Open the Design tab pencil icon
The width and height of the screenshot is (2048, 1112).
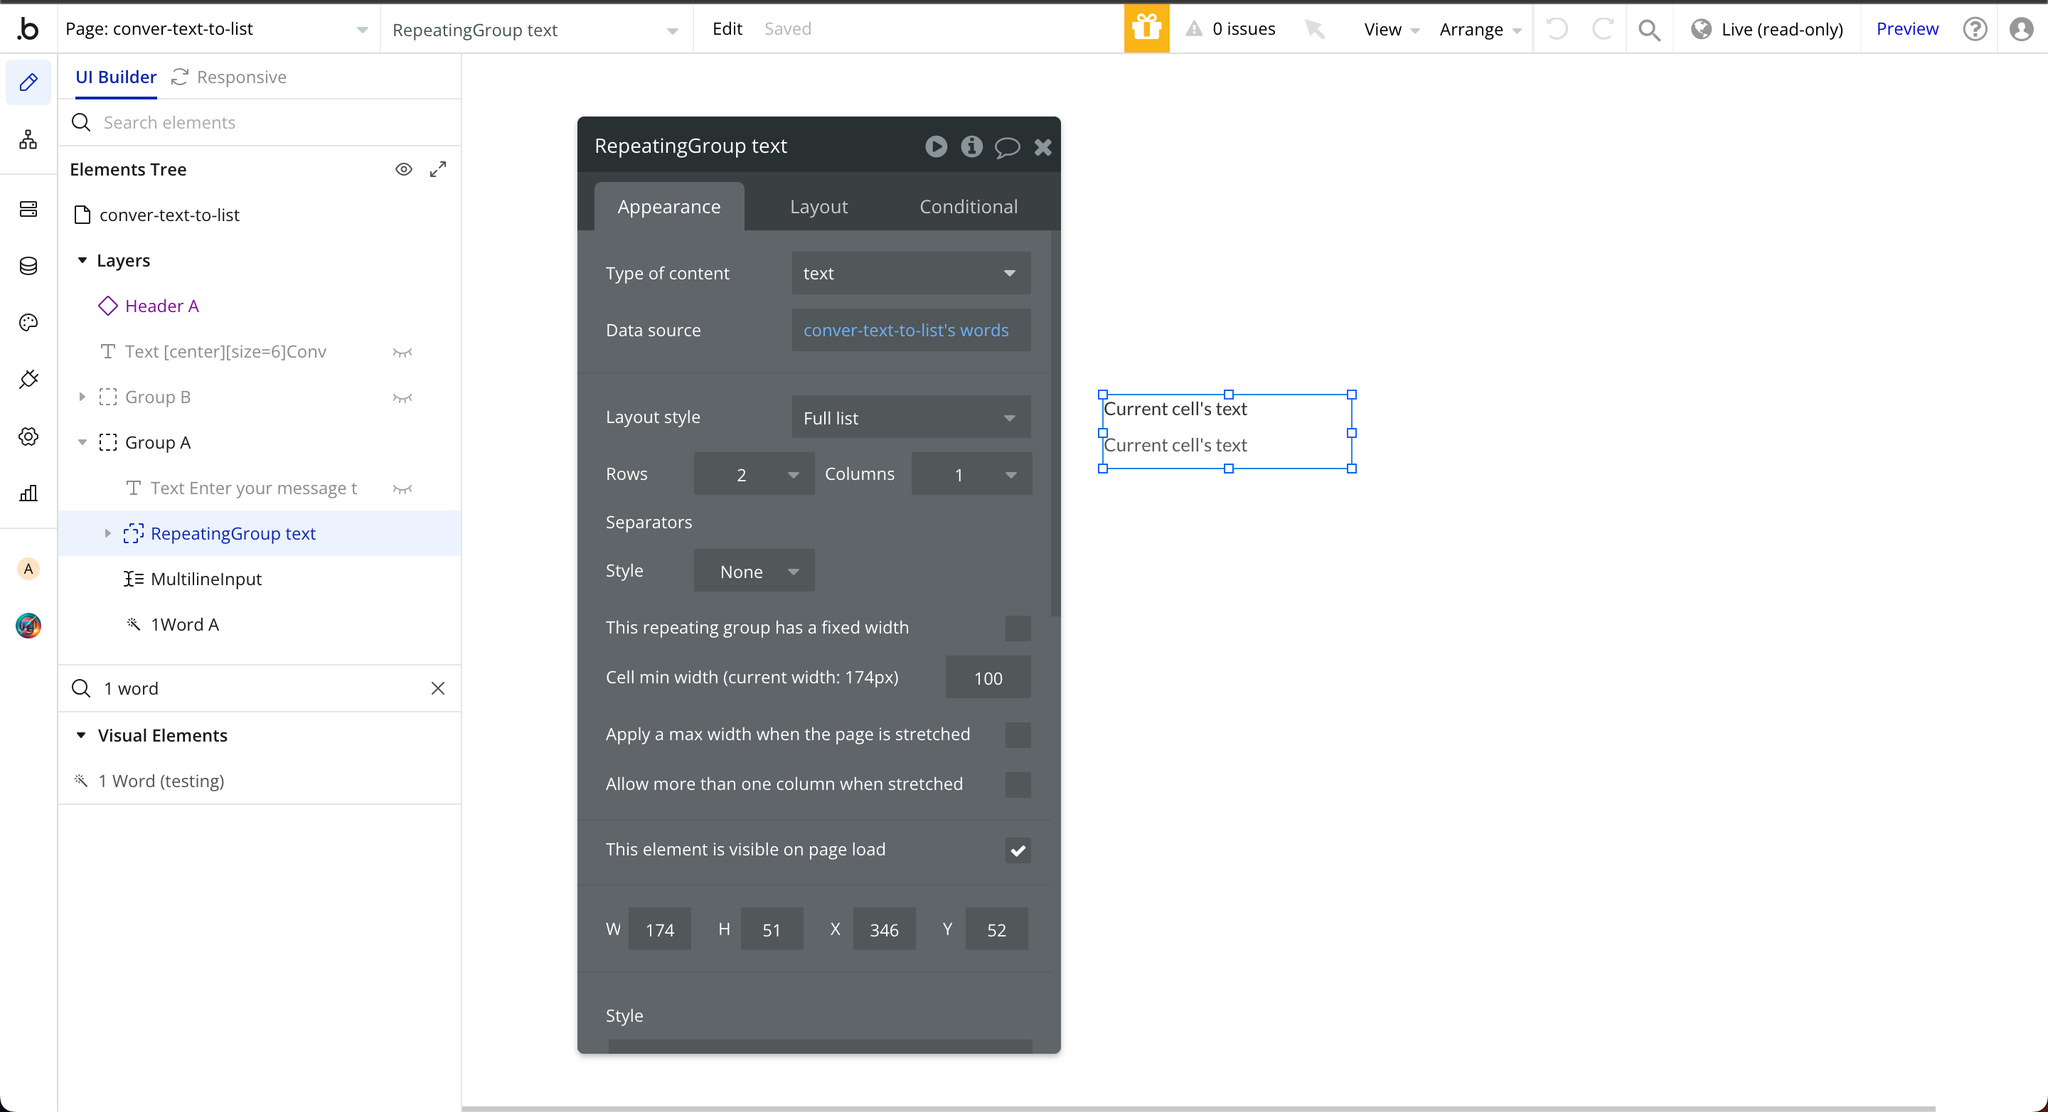pyautogui.click(x=29, y=82)
